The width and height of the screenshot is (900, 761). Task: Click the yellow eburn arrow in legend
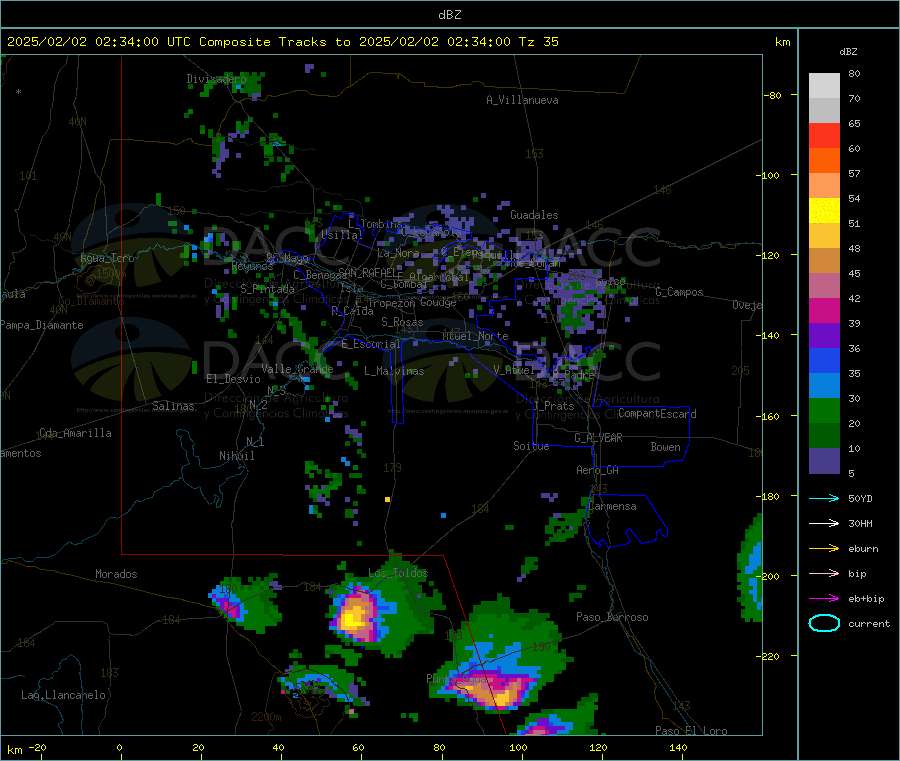[x=824, y=549]
